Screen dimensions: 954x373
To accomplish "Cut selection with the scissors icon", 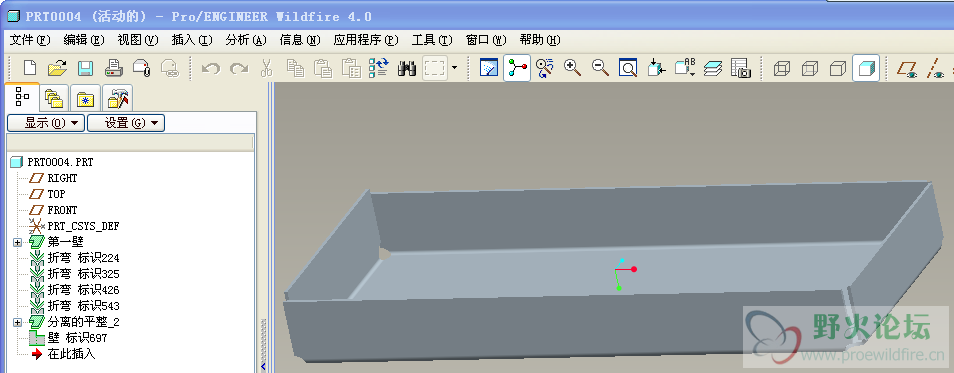I will click(x=266, y=68).
